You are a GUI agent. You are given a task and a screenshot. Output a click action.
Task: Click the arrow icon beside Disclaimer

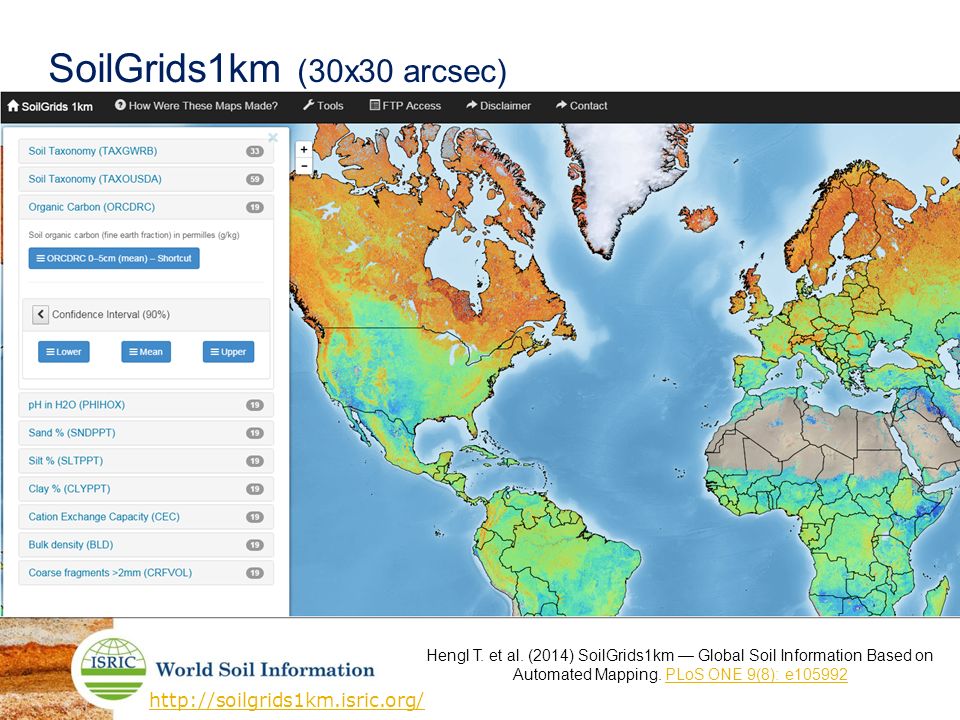471,105
